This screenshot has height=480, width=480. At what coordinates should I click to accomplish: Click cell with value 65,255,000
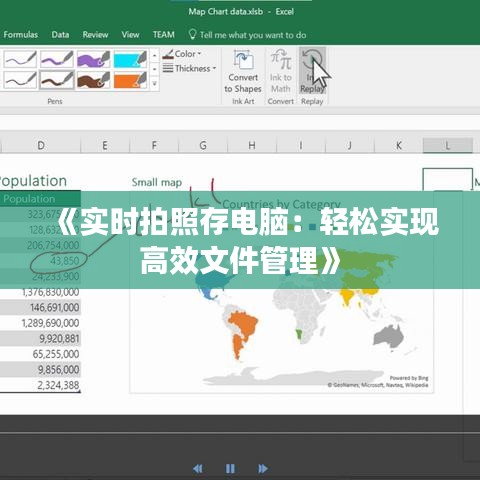(x=40, y=354)
